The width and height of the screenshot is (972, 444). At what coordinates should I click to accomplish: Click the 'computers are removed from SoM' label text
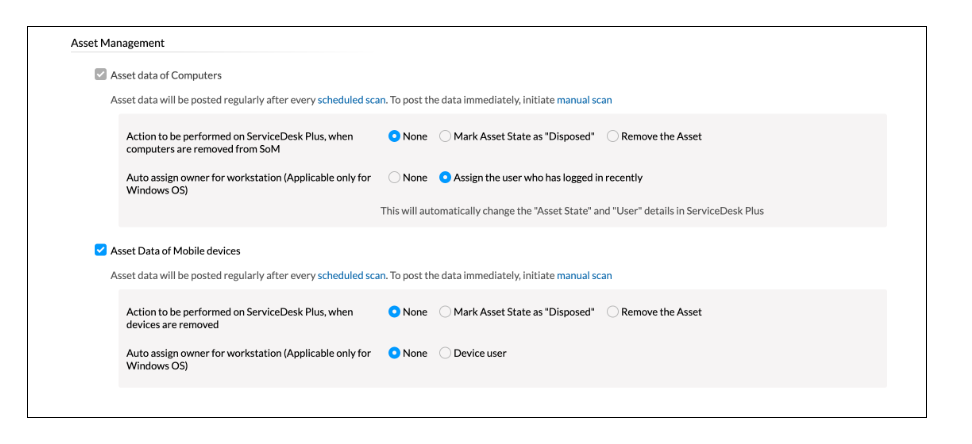tap(203, 149)
